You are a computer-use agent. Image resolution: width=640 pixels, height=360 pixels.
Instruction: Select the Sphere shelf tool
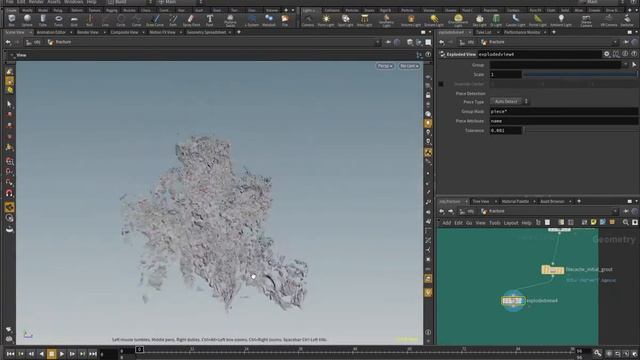(27, 20)
